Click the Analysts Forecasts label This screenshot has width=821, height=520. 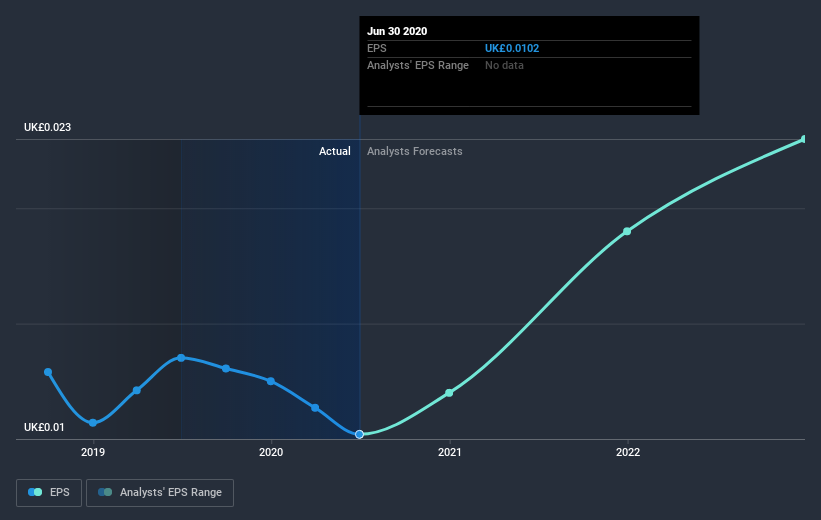[x=414, y=151]
